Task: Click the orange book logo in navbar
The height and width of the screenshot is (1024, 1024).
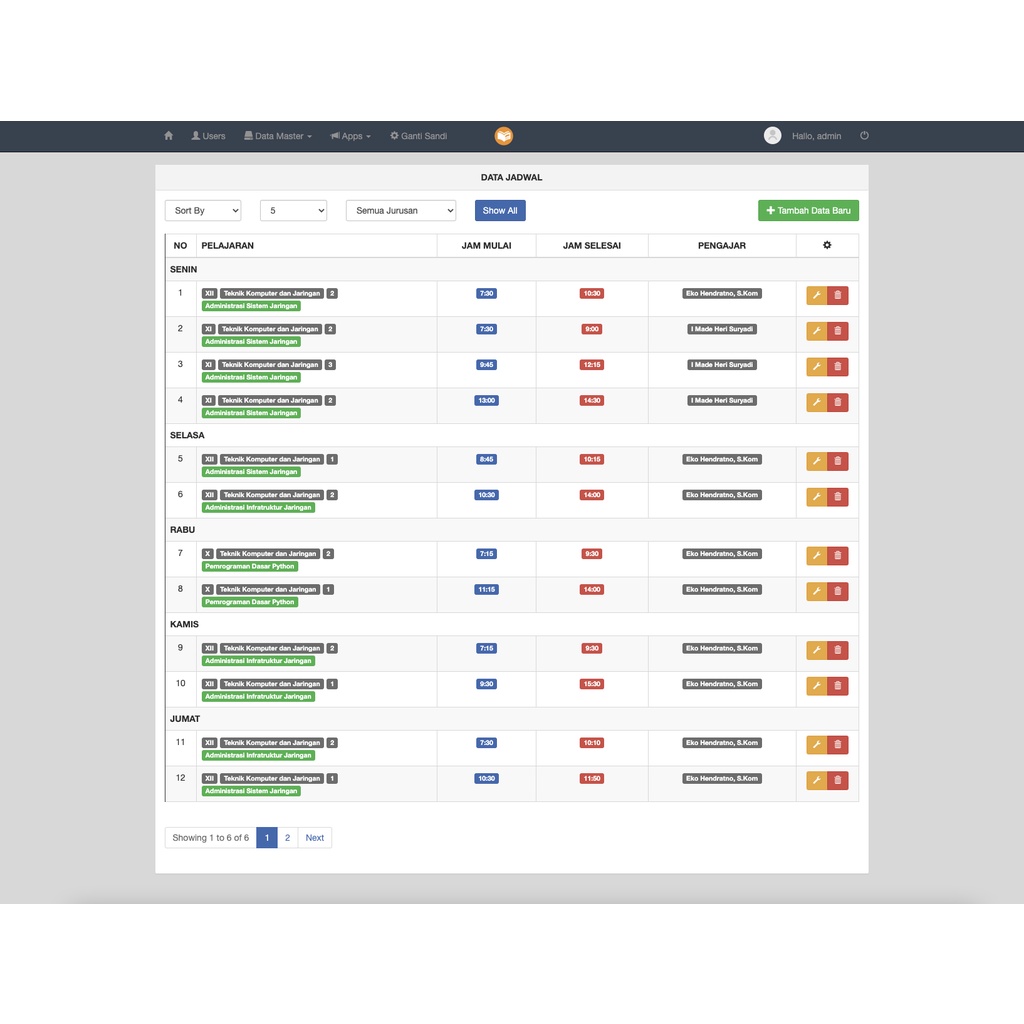Action: click(x=504, y=136)
